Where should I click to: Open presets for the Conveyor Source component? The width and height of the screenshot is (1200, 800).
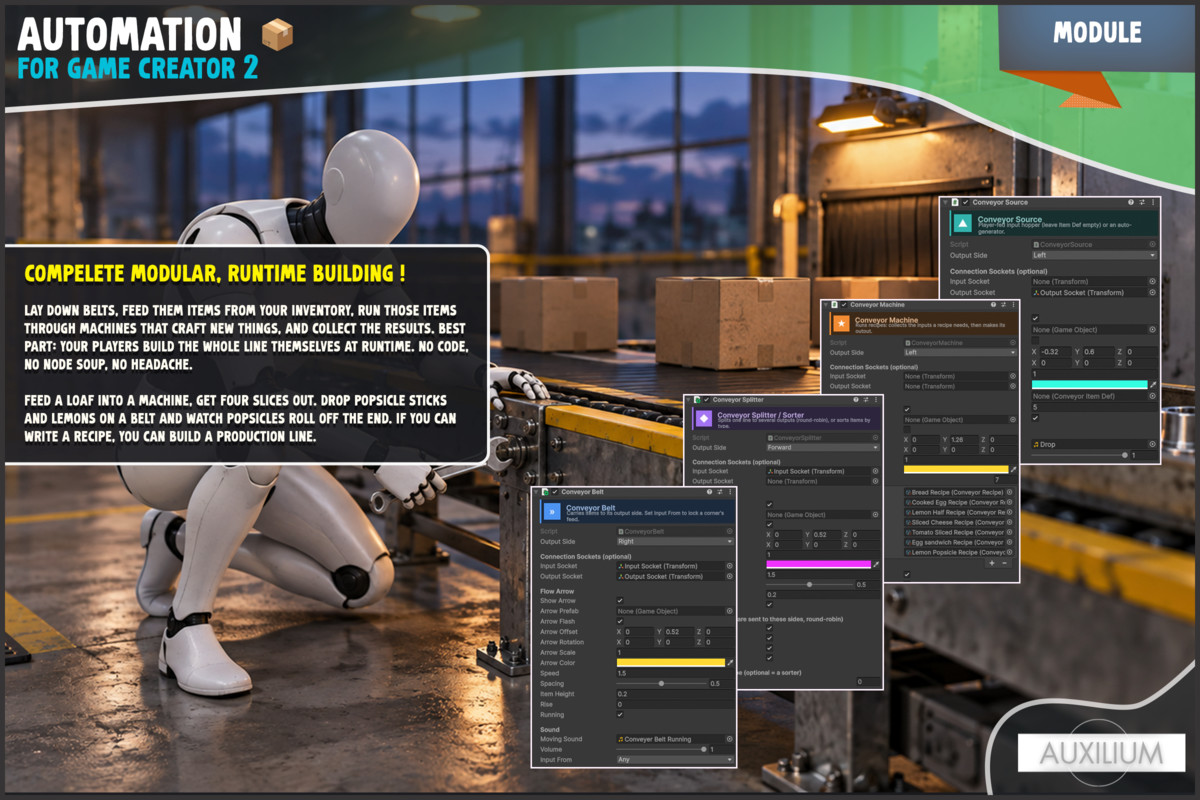tap(1142, 202)
